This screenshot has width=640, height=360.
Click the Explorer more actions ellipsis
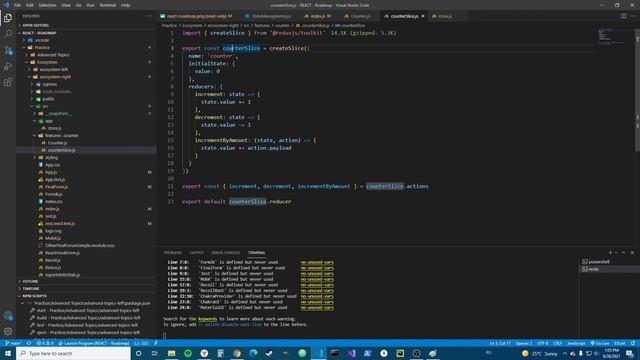(149, 16)
